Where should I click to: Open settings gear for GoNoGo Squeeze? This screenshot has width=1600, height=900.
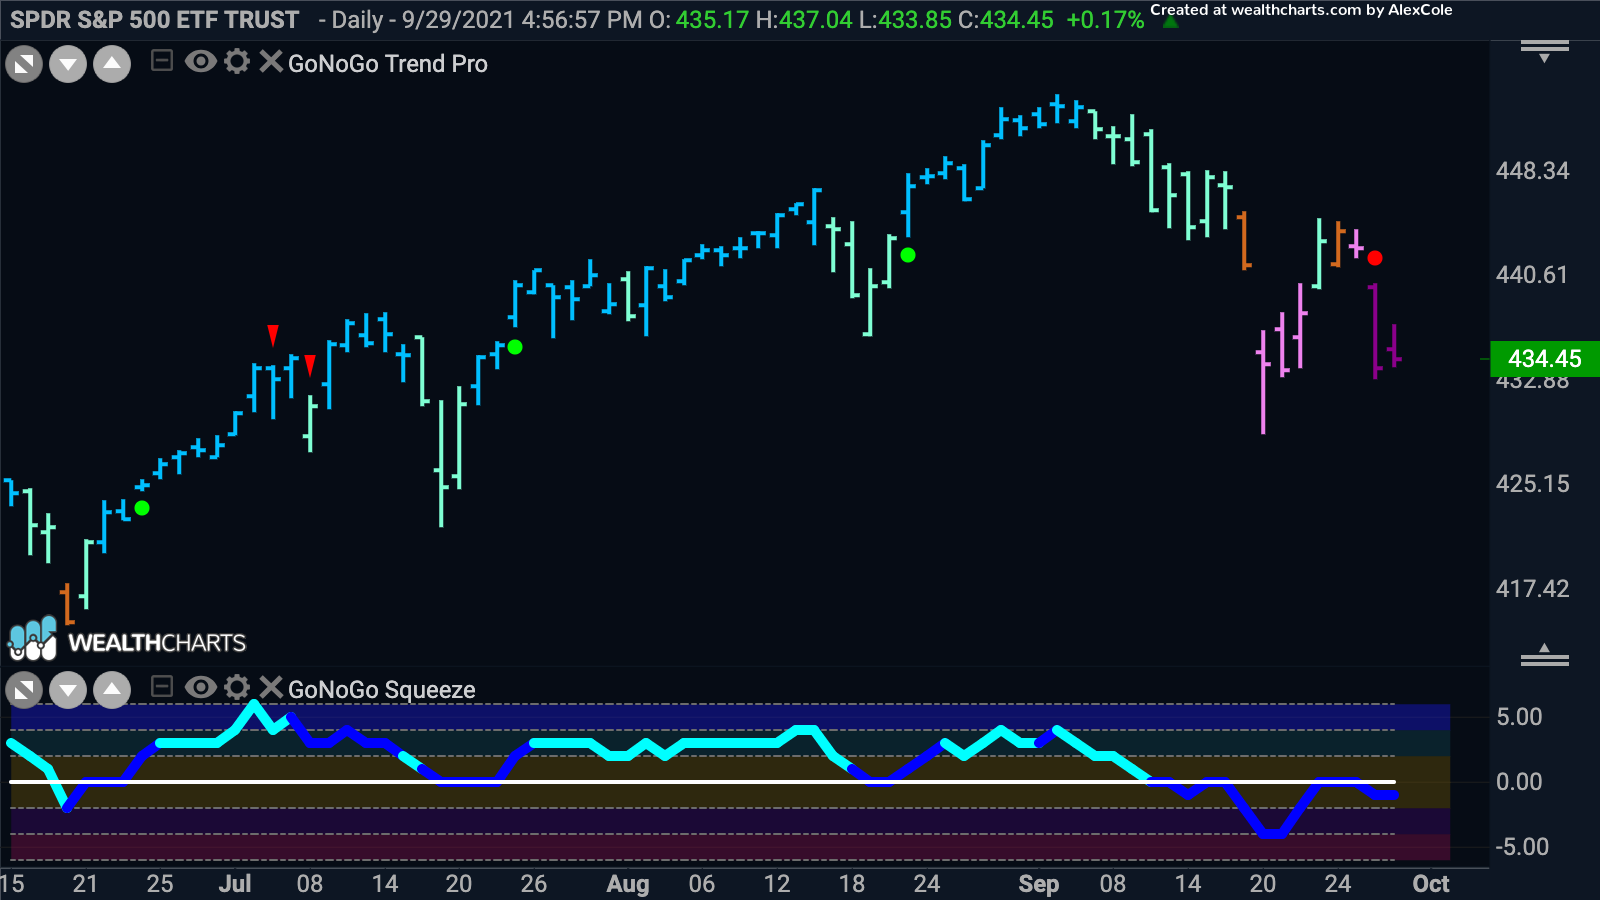tap(237, 687)
